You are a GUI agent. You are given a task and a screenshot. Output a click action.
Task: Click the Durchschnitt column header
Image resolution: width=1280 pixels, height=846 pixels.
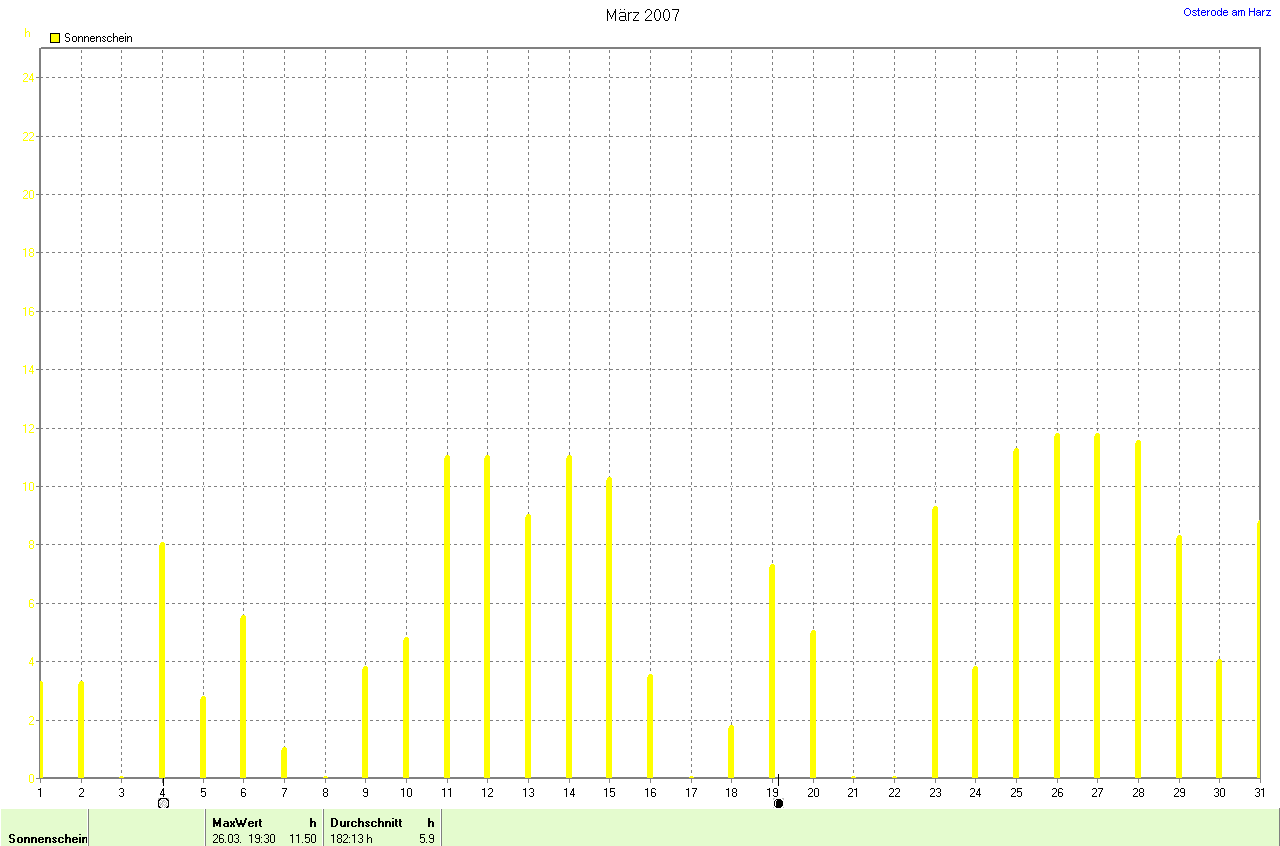(x=366, y=822)
